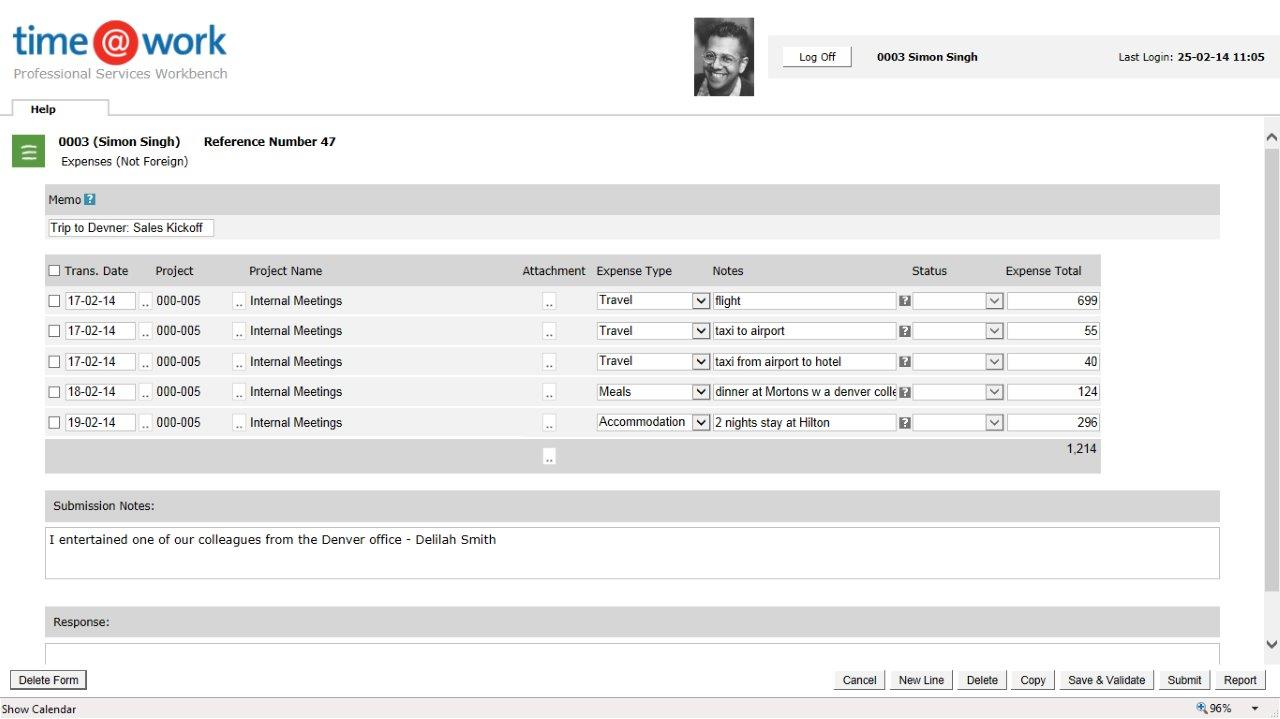The height and width of the screenshot is (719, 1280).
Task: Check the flight expense row checkbox
Action: click(54, 301)
